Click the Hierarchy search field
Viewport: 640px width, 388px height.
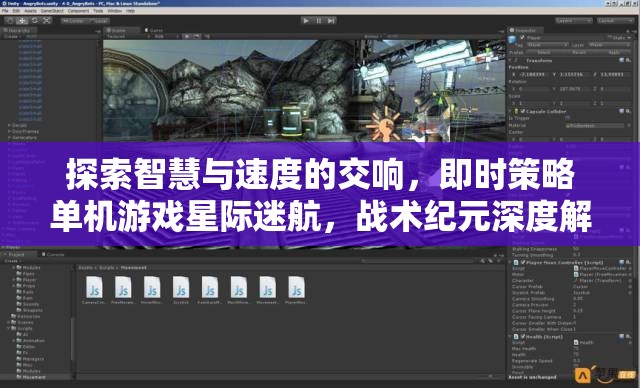(61, 36)
